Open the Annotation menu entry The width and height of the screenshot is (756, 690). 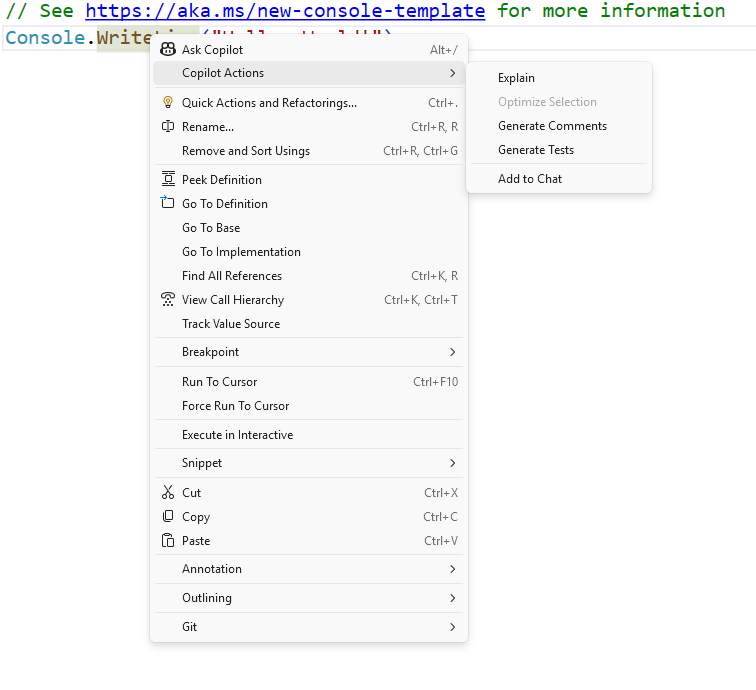point(309,569)
